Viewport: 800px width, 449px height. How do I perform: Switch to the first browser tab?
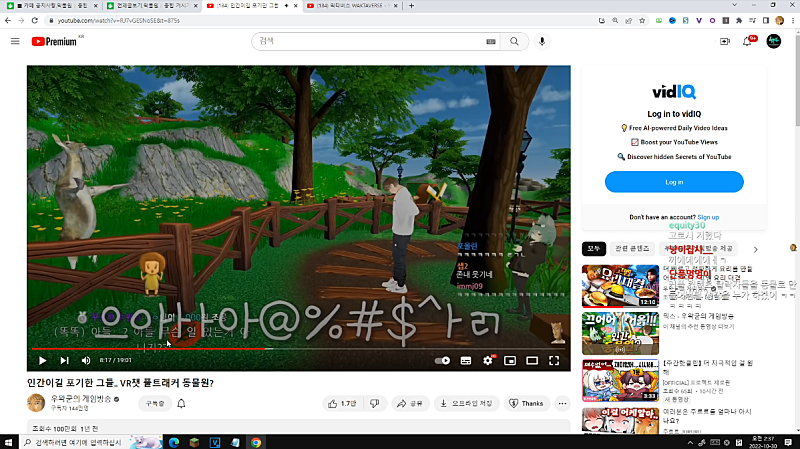(53, 6)
